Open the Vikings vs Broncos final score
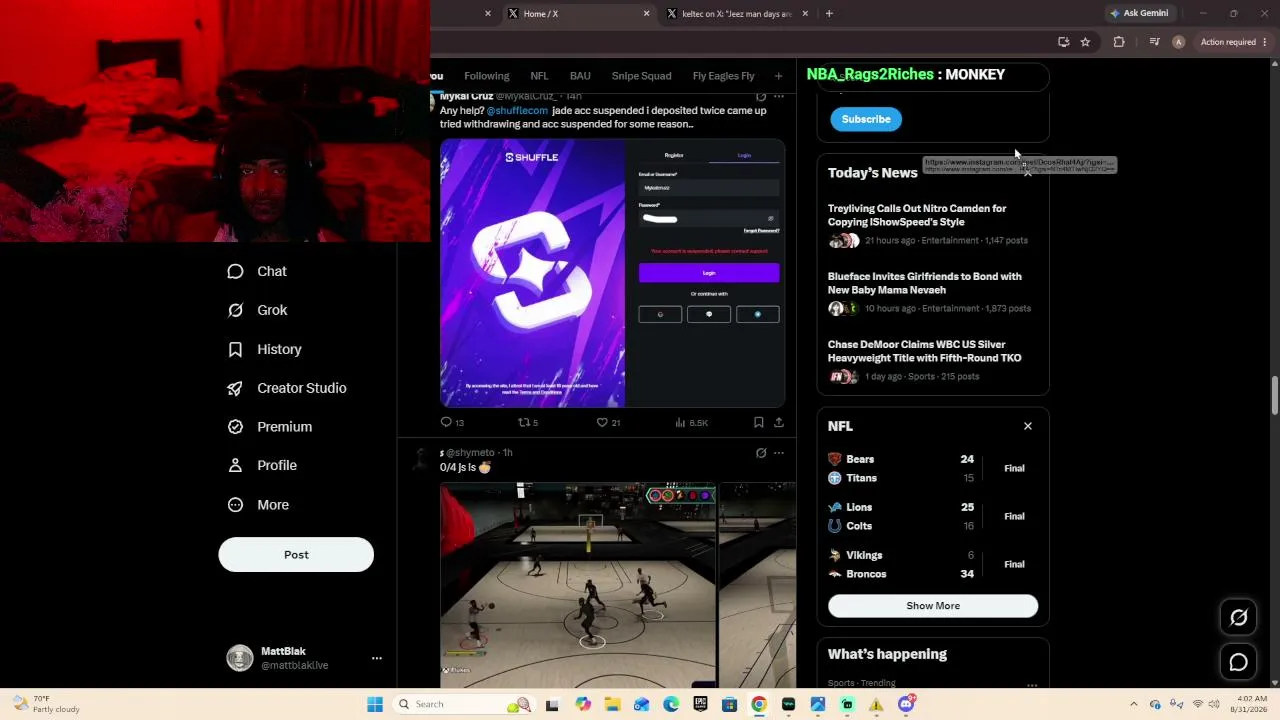 click(933, 564)
